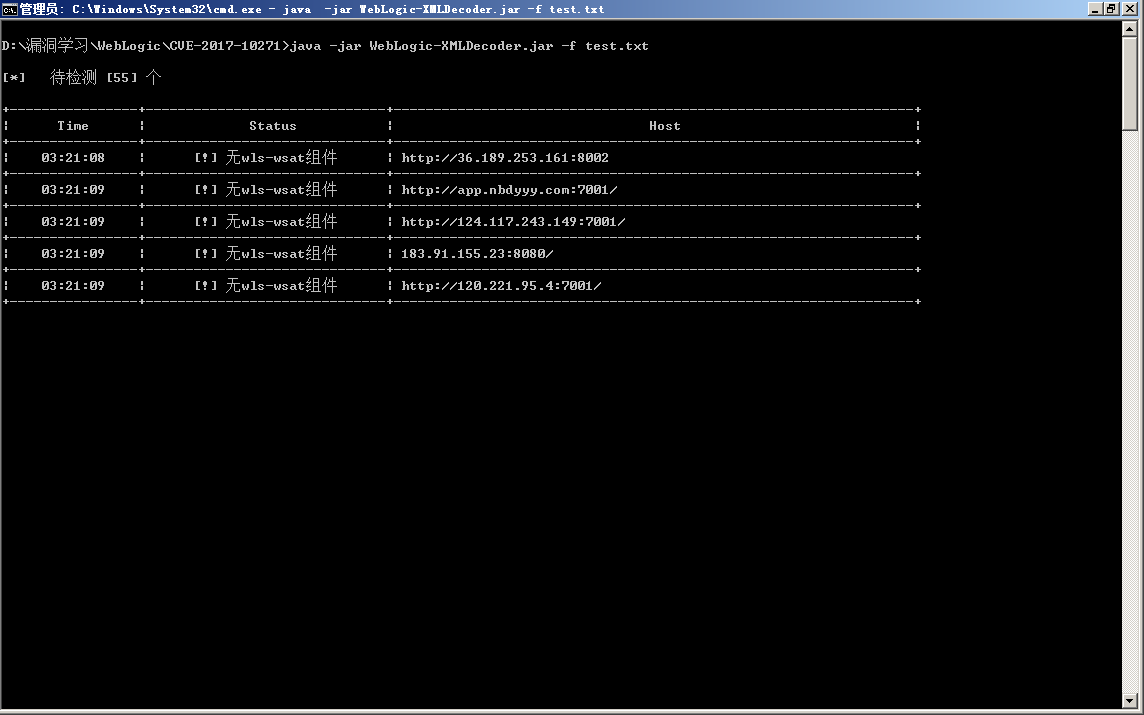Click time 03:21:09 in 183.91.155.23 row
The width and height of the screenshot is (1144, 715).
73,254
